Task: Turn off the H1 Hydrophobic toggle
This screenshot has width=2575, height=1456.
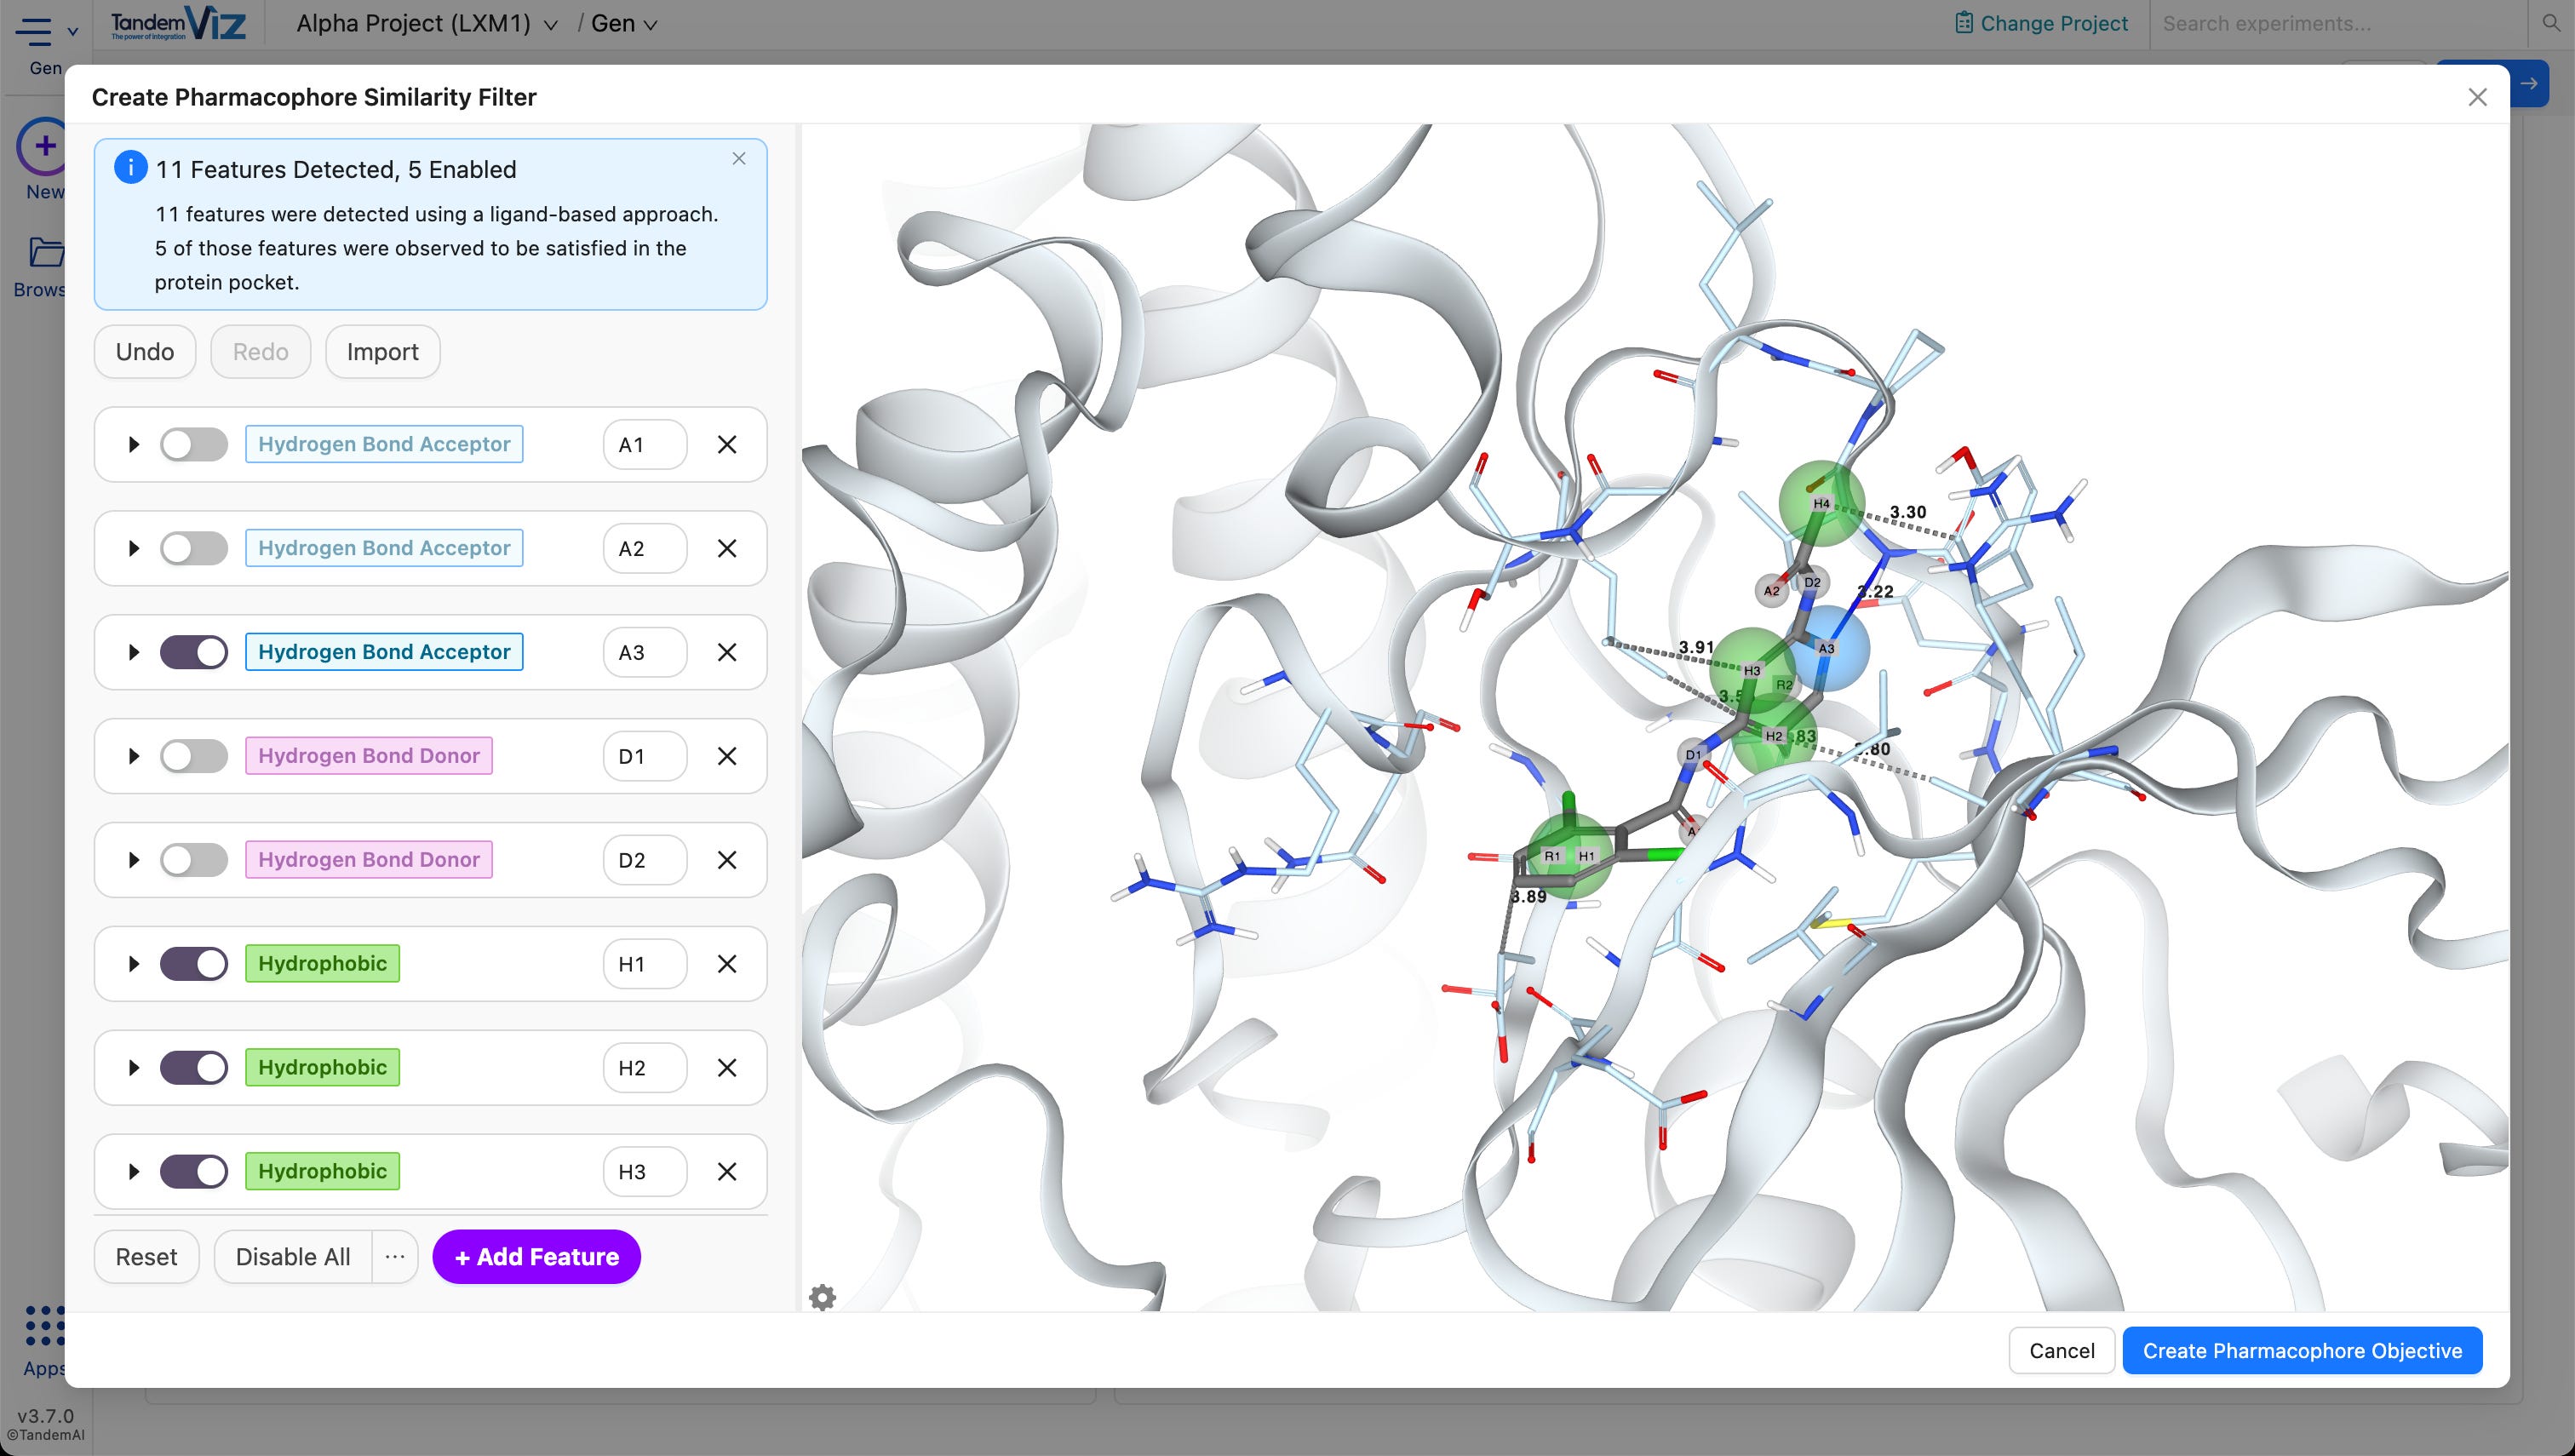Action: point(194,964)
